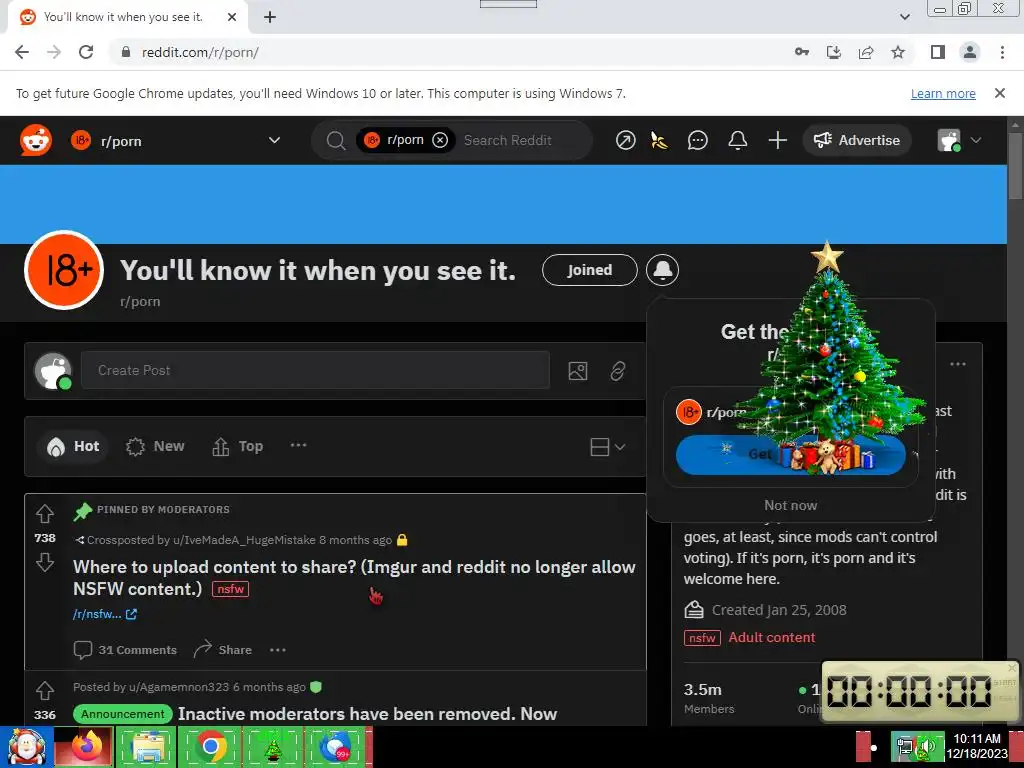Viewport: 1024px width, 768px height.
Task: Click the install app icon in address bar
Action: [834, 52]
